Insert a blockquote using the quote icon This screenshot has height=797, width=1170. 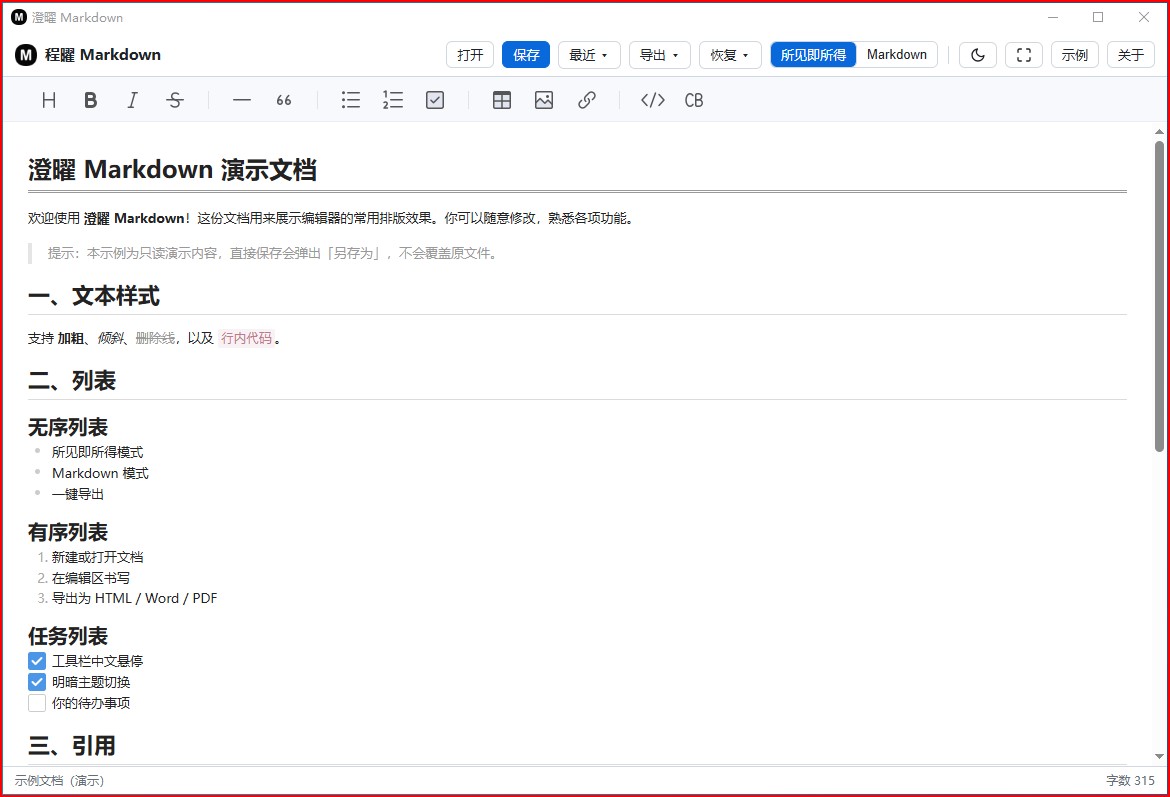(284, 100)
